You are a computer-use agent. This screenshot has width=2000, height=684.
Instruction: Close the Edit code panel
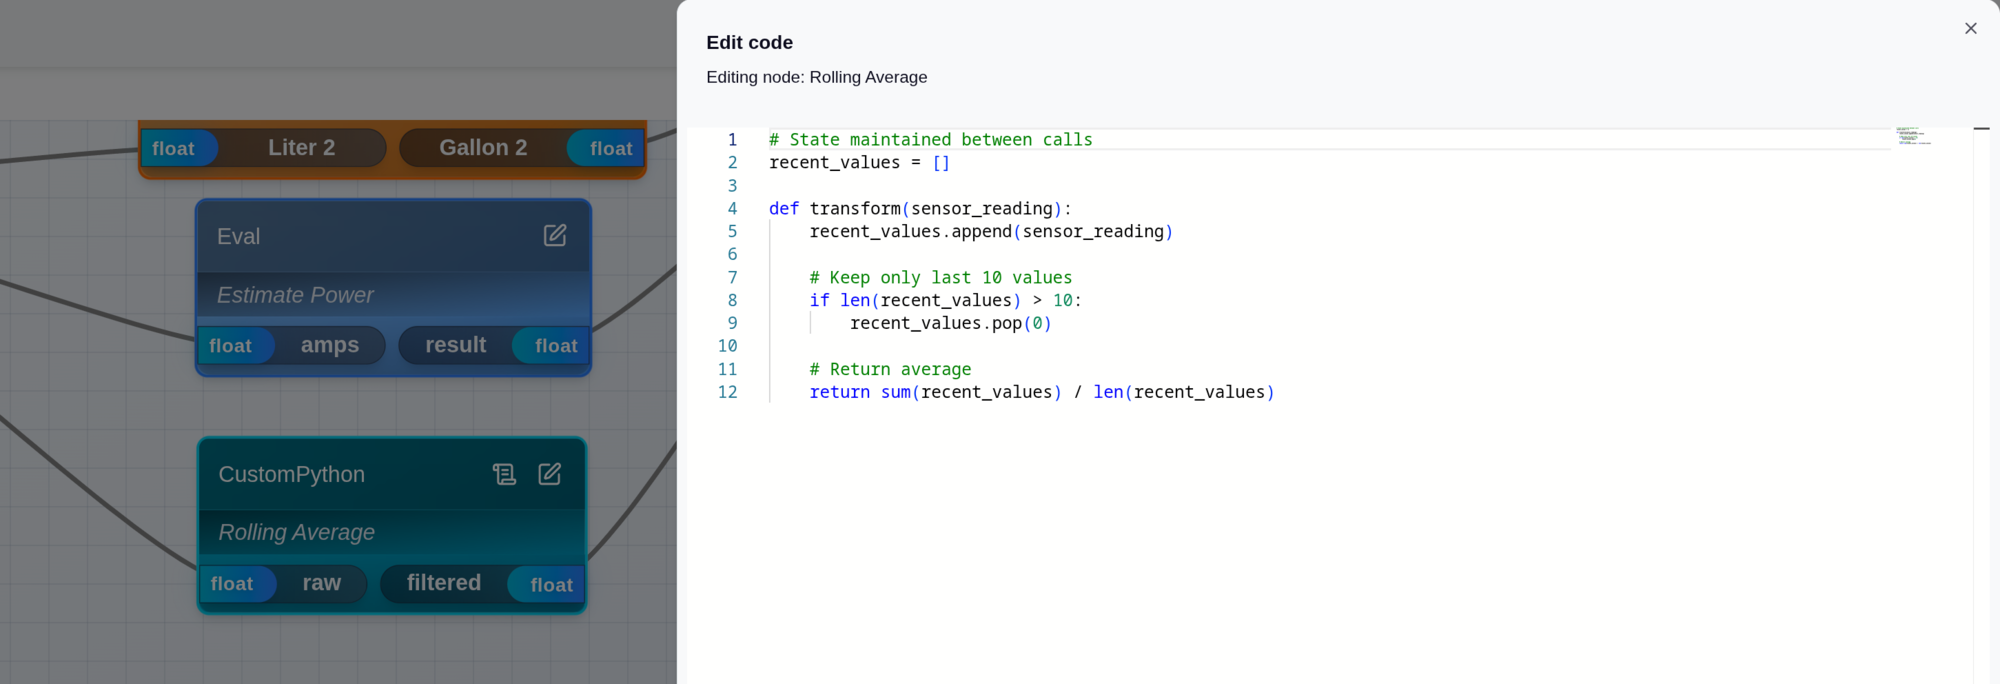(1970, 28)
